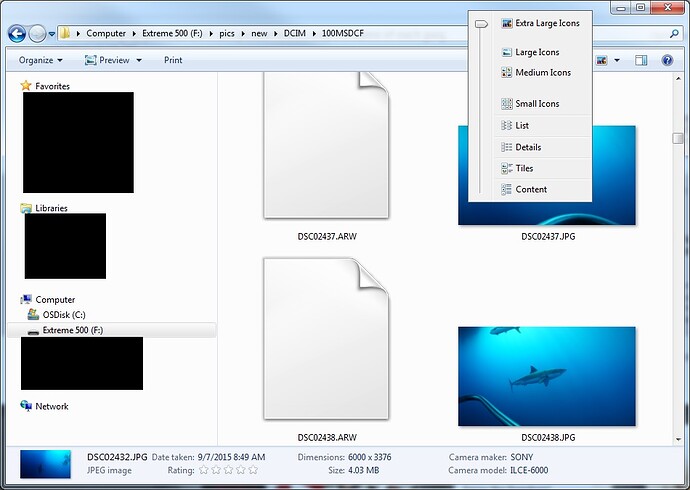
Task: Select the DSC02437.JPG thumbnail
Action: 547,175
